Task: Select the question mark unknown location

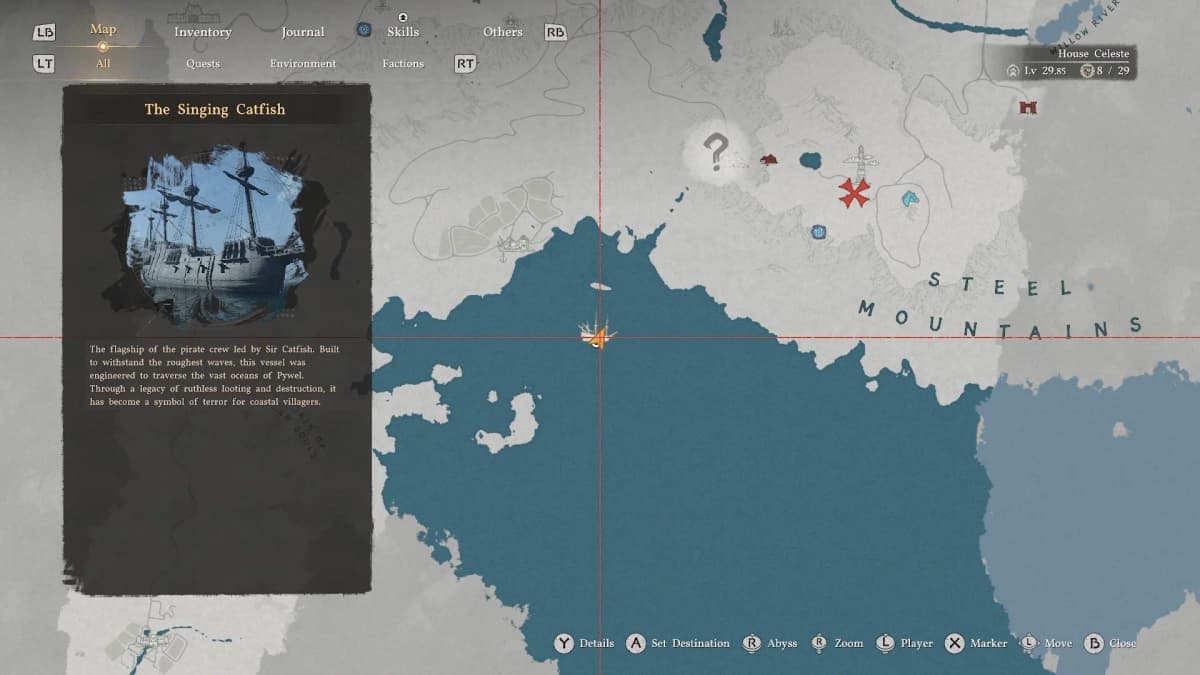Action: 715,152
